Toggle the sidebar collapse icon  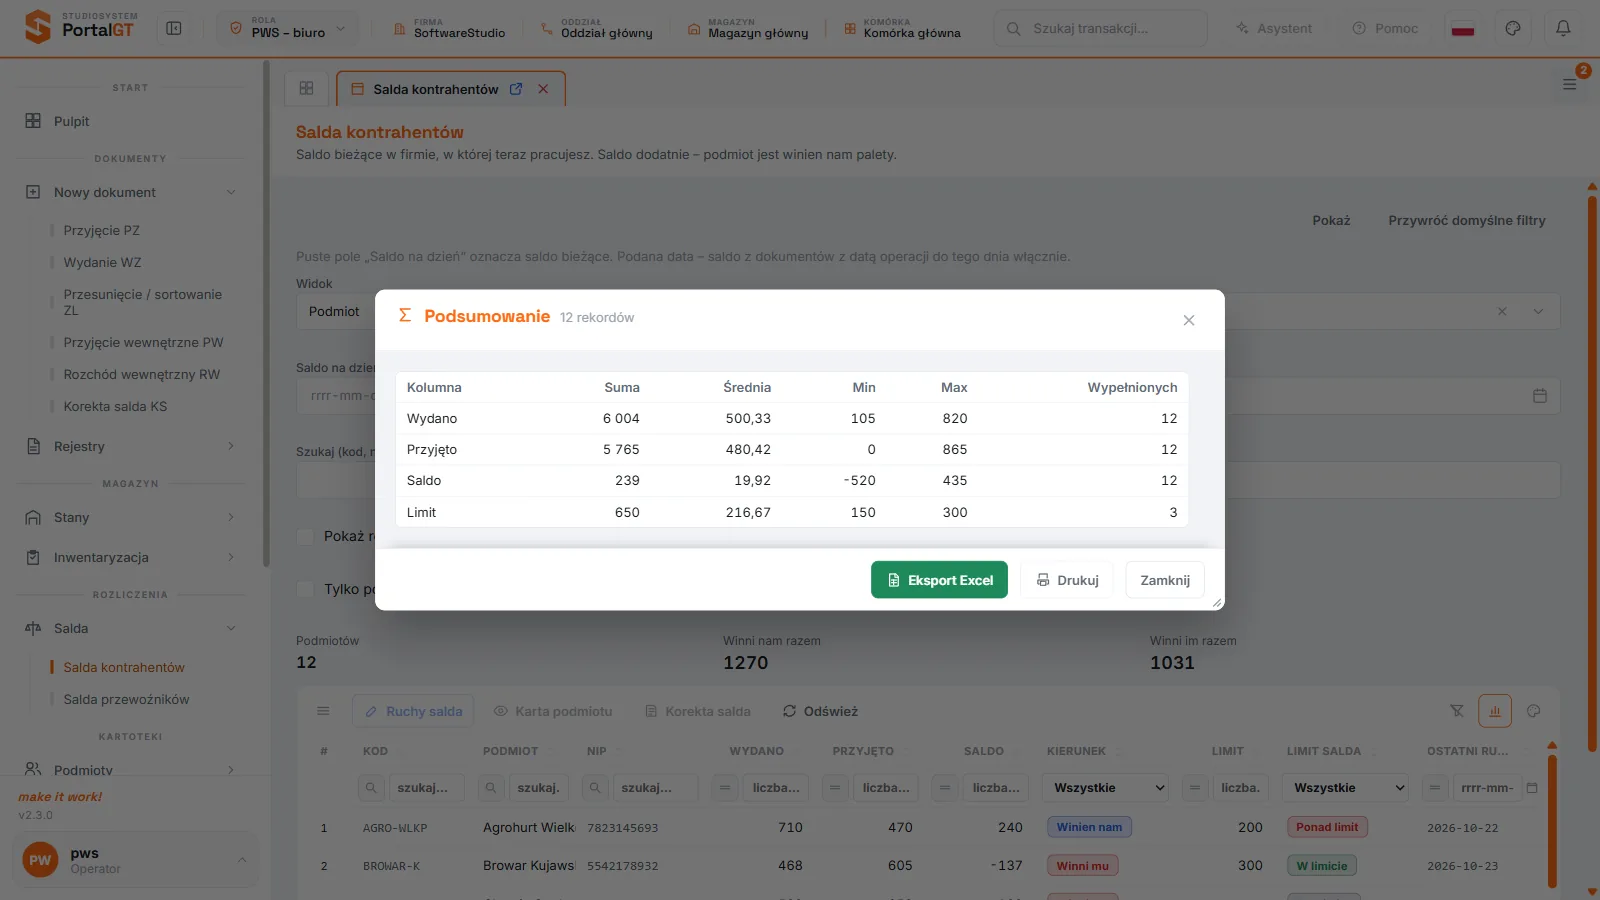pyautogui.click(x=174, y=28)
